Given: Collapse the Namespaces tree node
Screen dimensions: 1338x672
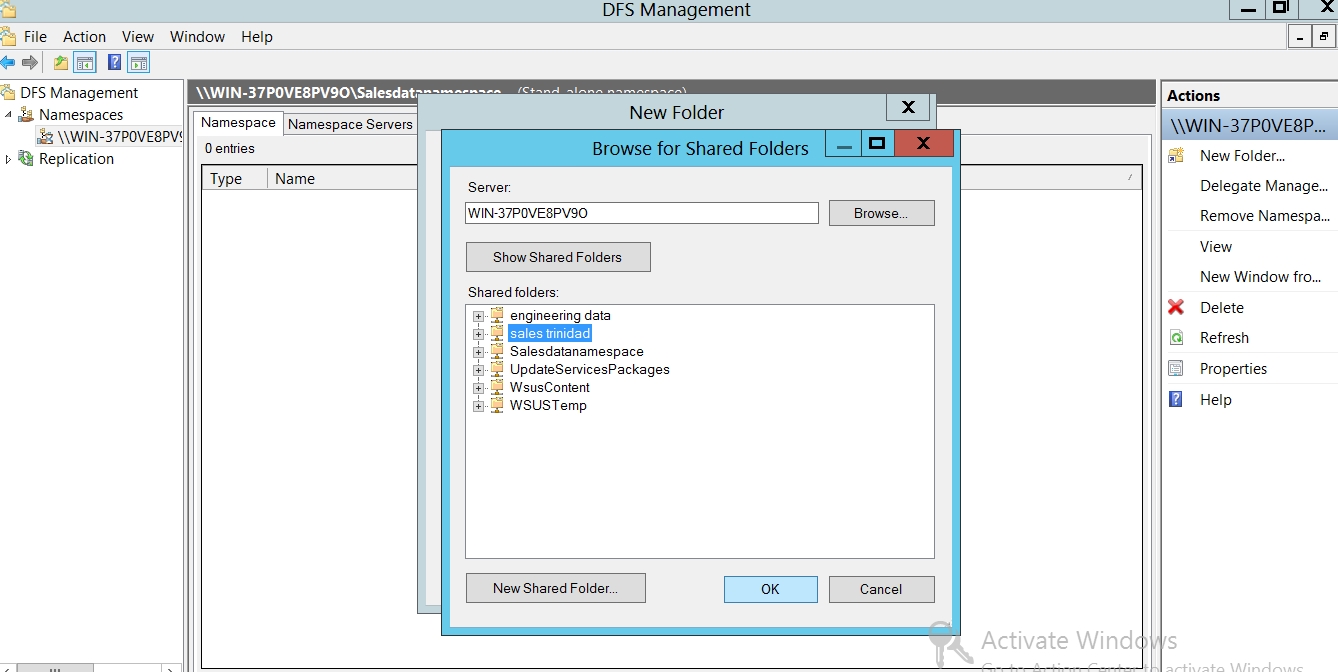Looking at the screenshot, I should tap(9, 115).
